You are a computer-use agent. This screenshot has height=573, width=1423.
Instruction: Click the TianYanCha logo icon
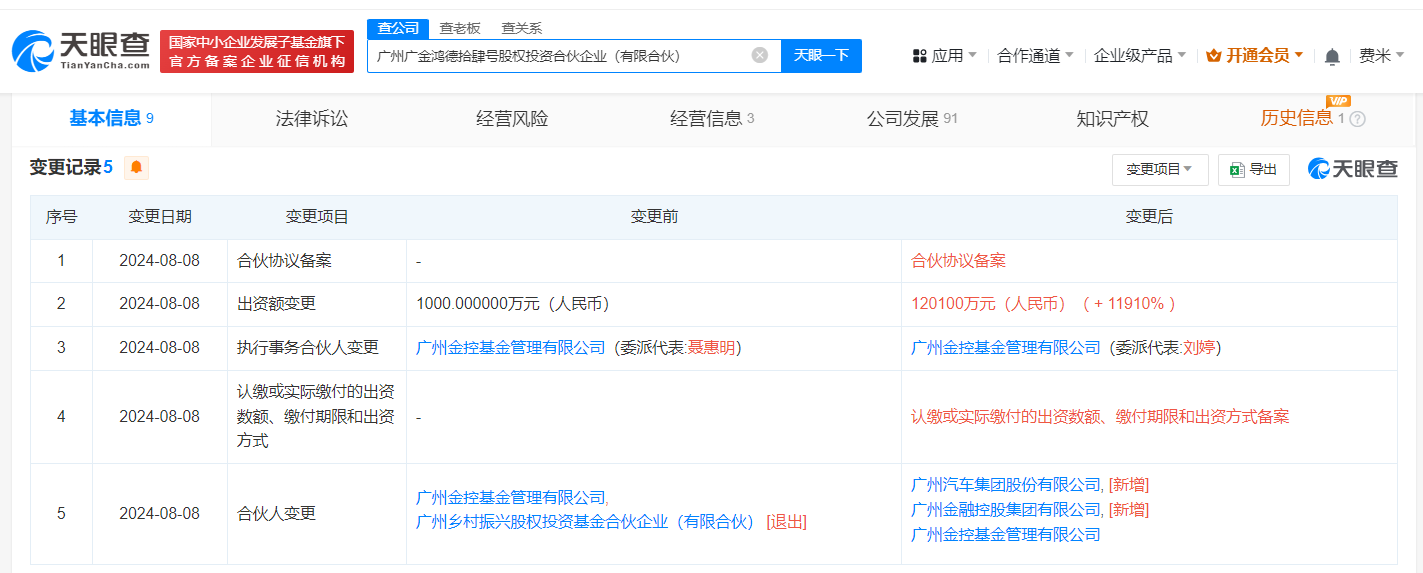coord(33,51)
